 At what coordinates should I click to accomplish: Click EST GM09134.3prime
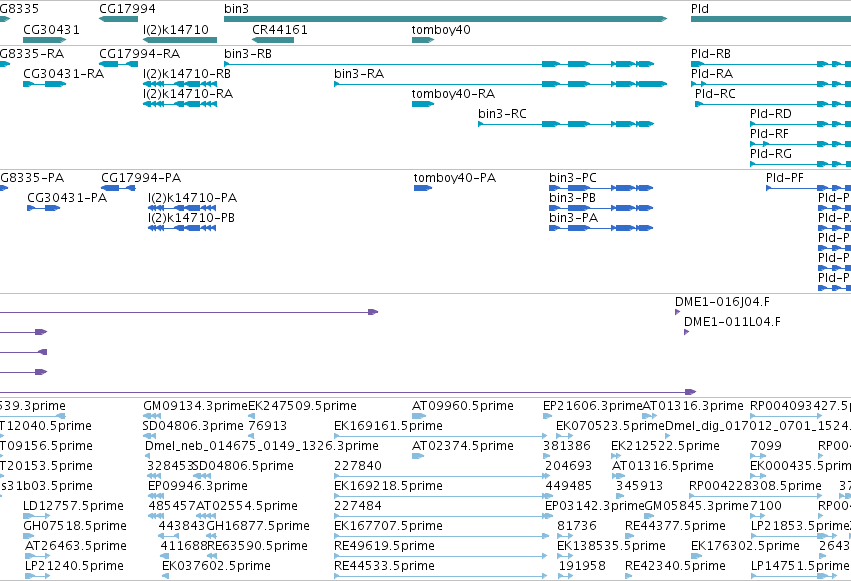point(152,416)
